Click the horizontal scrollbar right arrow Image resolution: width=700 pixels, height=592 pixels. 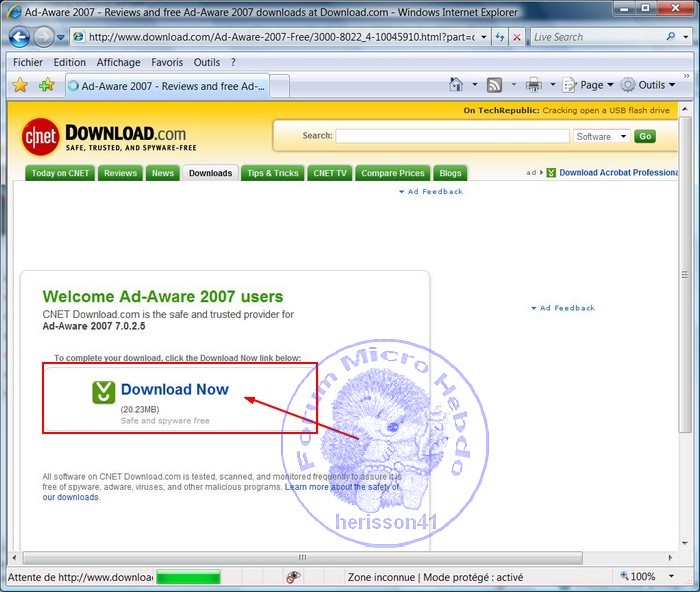pos(670,557)
